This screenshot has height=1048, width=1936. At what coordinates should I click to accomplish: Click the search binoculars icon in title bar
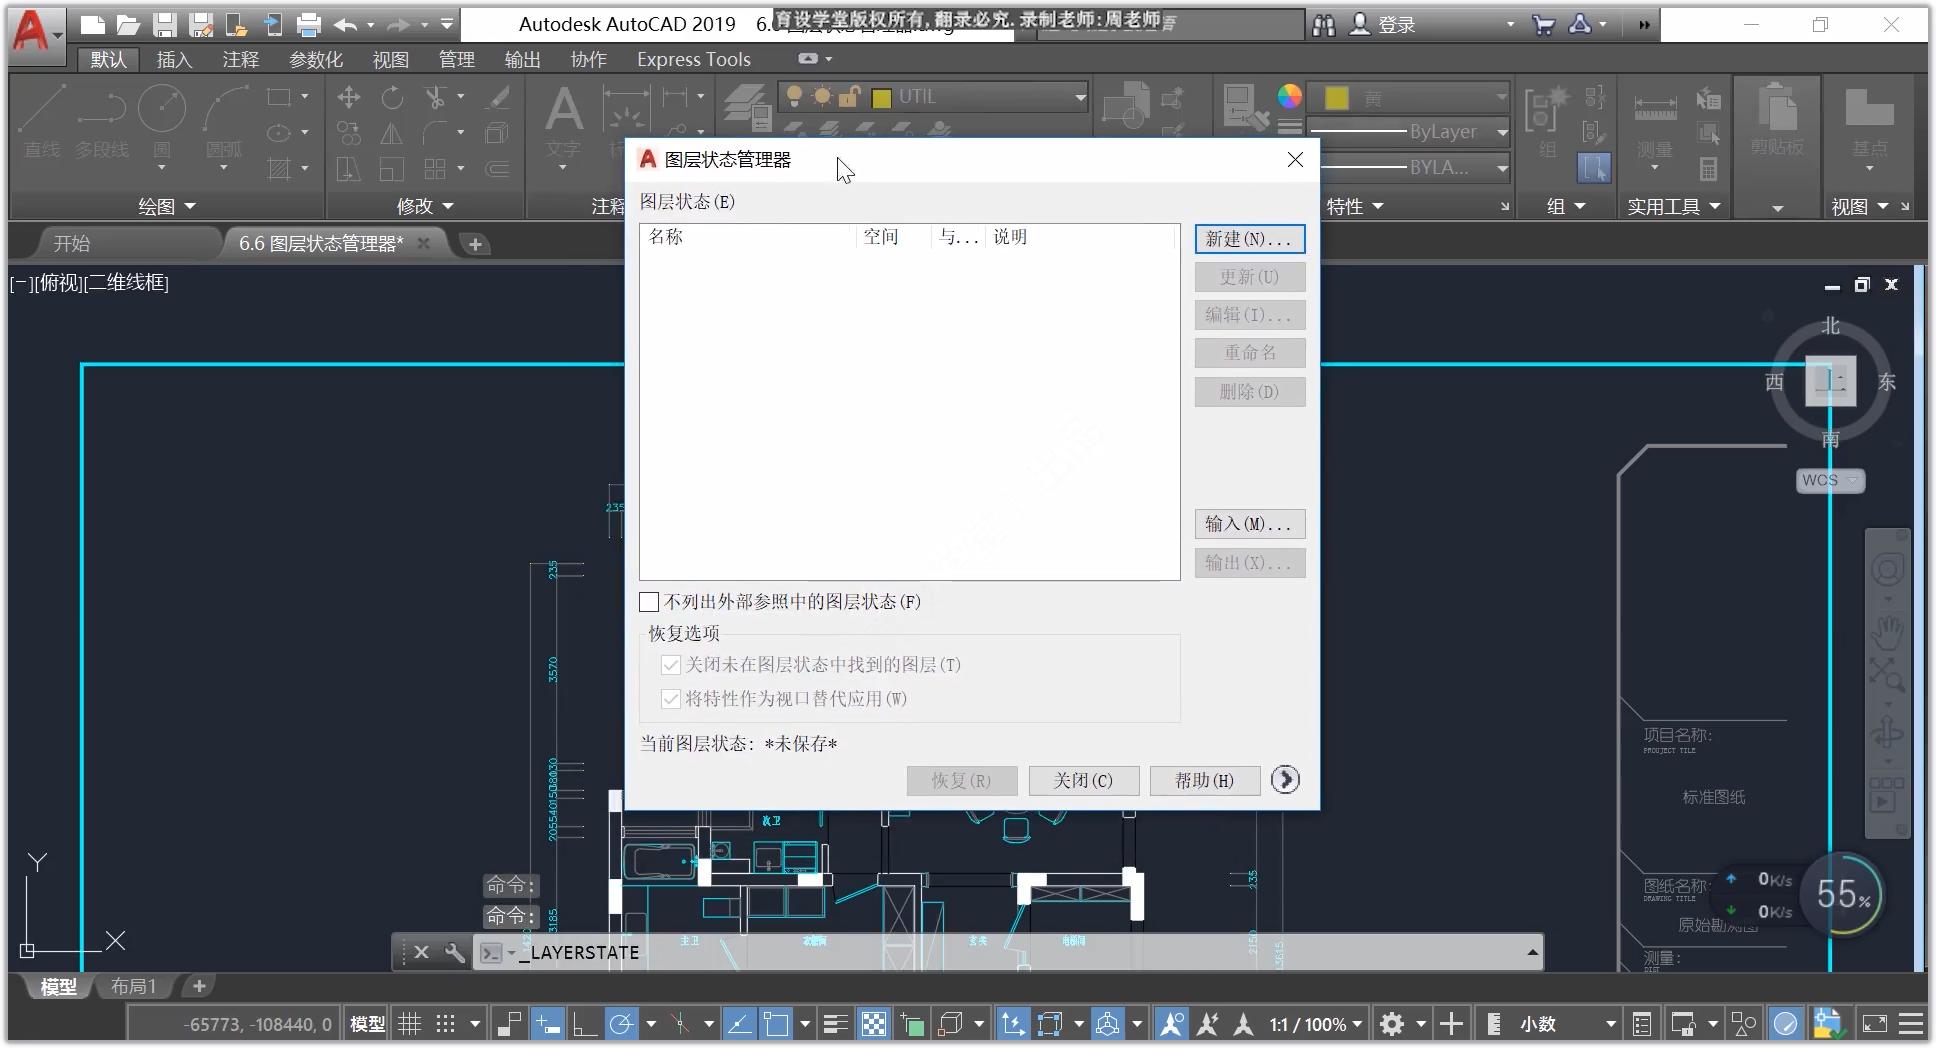click(1323, 25)
